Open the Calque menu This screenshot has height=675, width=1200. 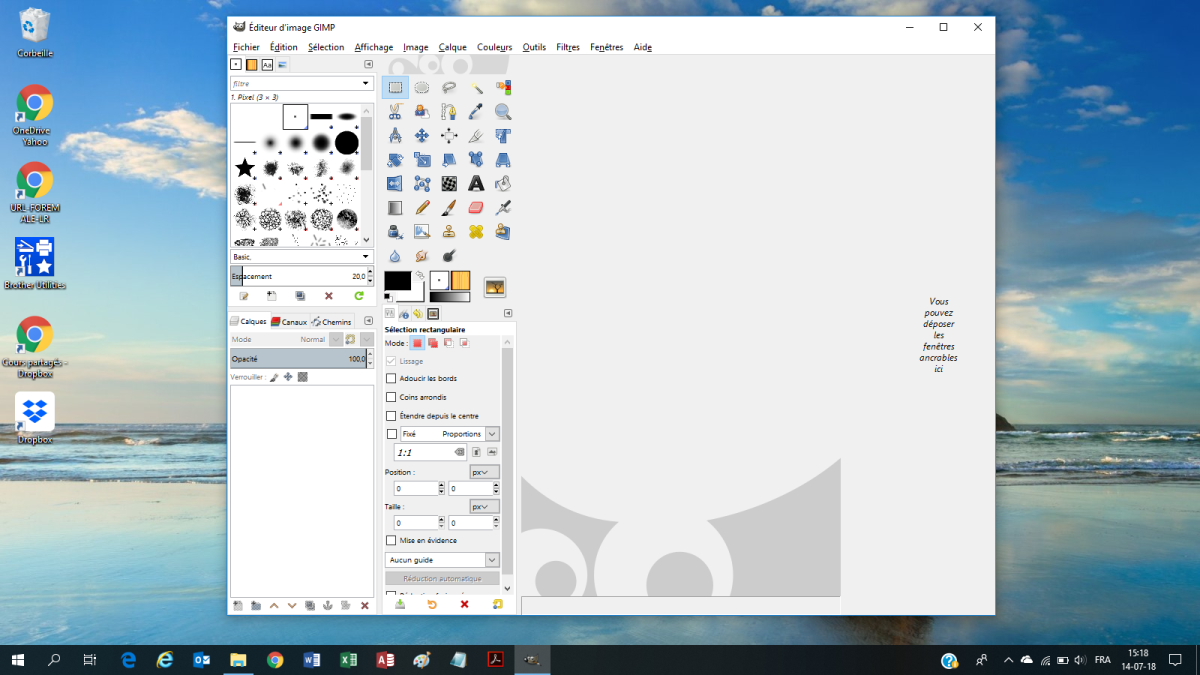pos(453,47)
